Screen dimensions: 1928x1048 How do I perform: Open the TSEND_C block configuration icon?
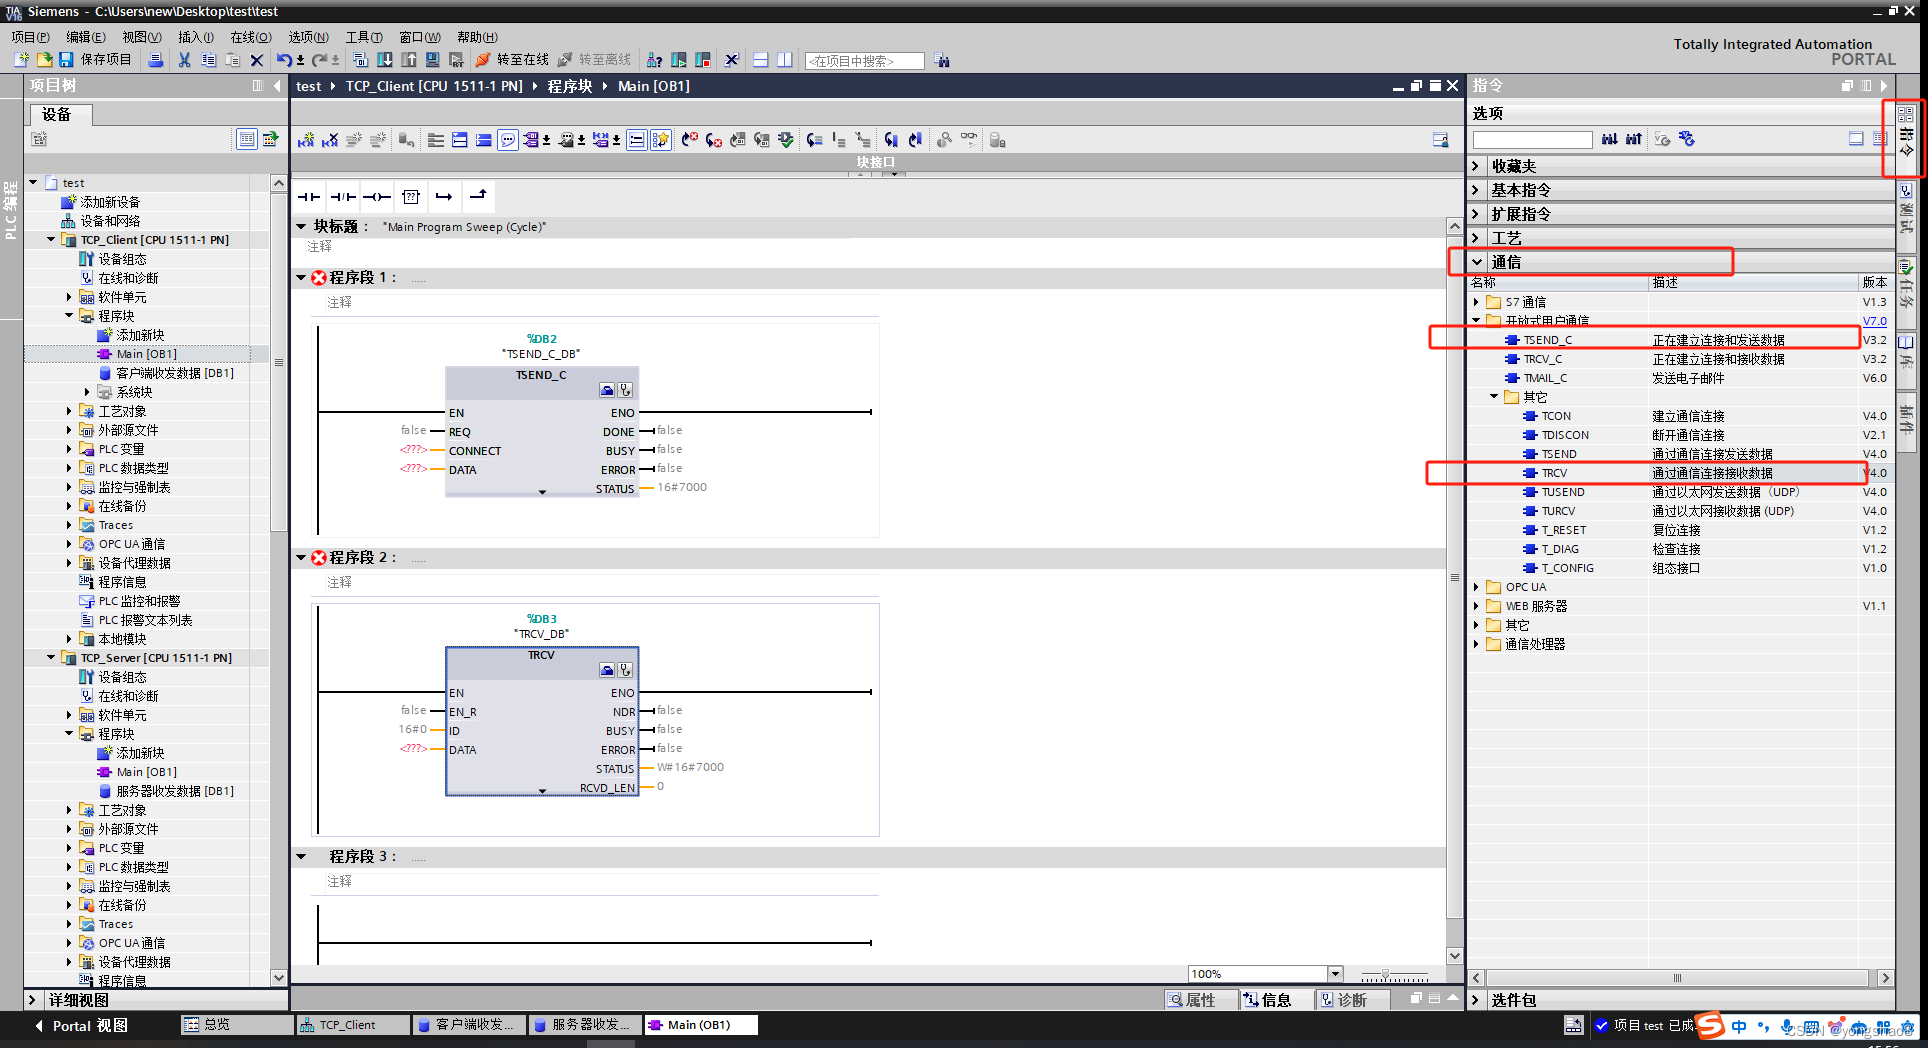click(607, 390)
